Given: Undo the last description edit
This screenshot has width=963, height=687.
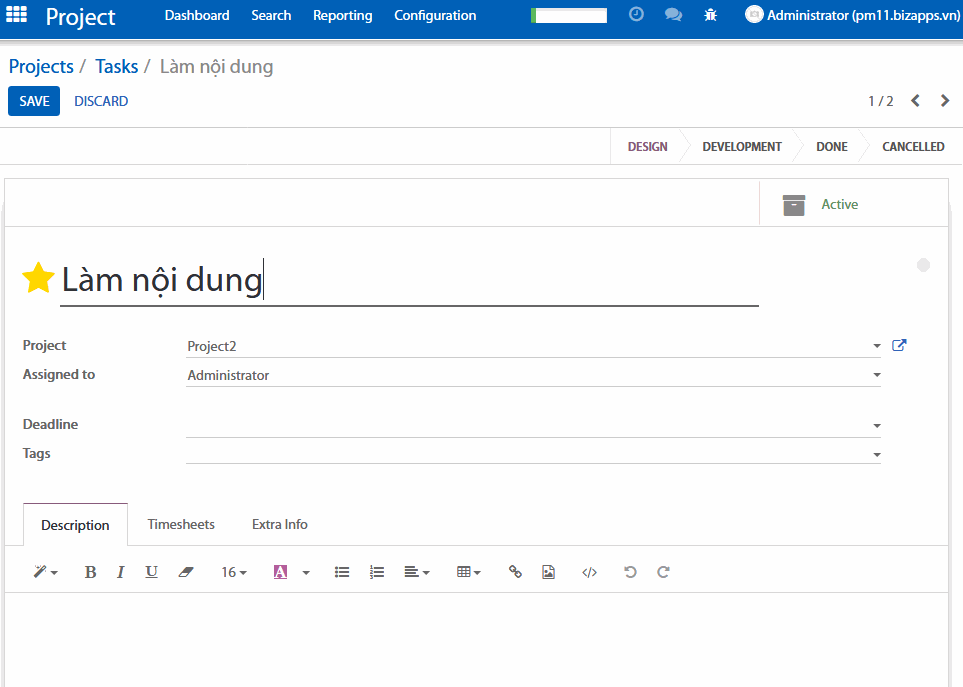Looking at the screenshot, I should [x=630, y=572].
